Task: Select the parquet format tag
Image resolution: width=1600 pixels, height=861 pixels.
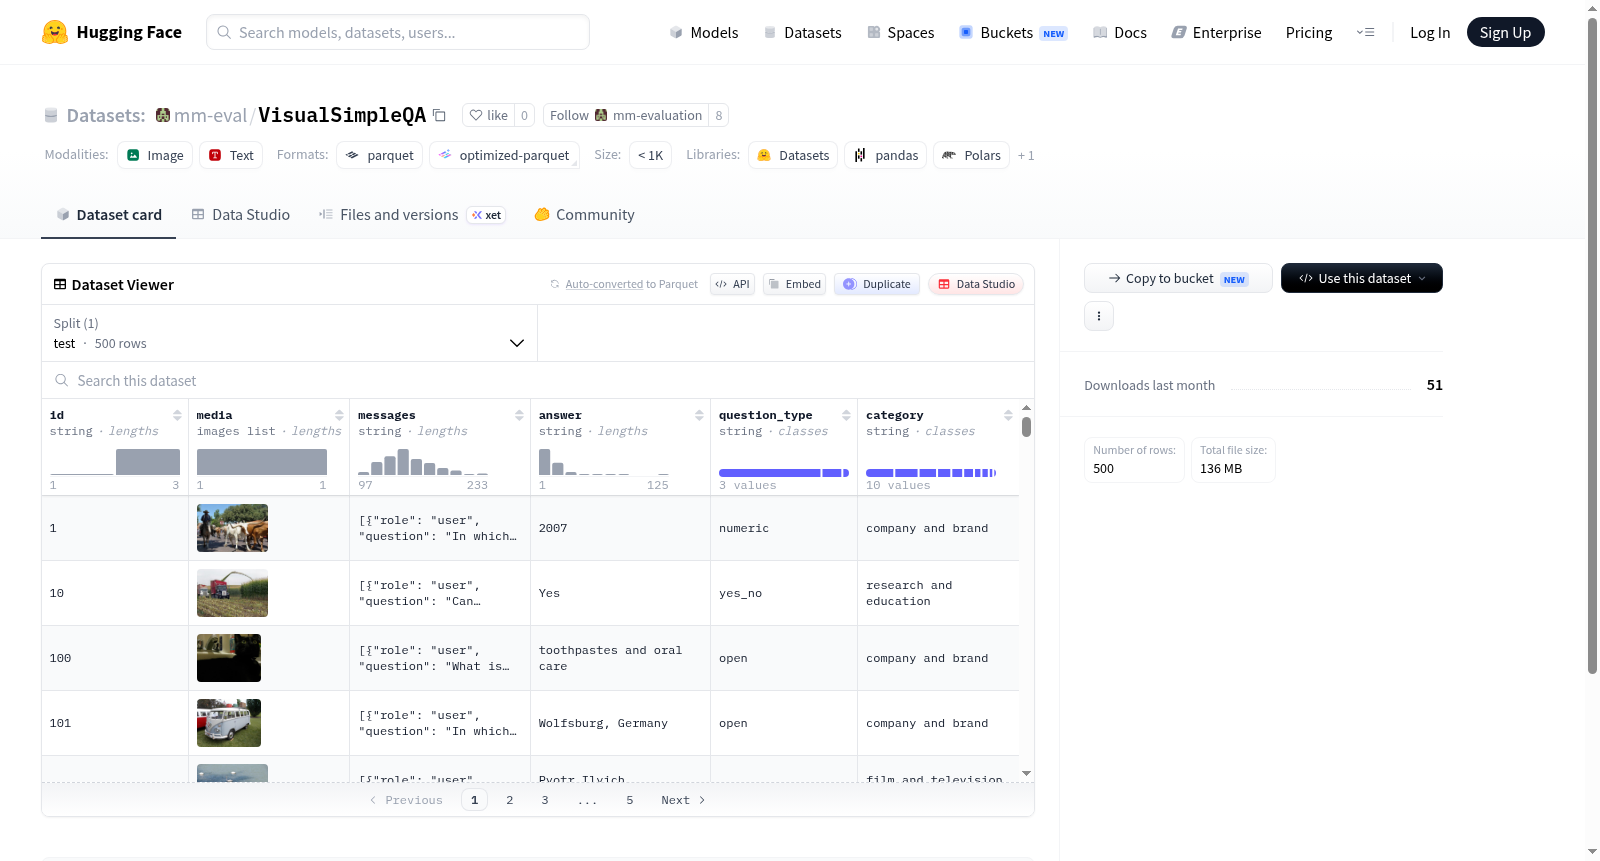Action: pos(380,155)
